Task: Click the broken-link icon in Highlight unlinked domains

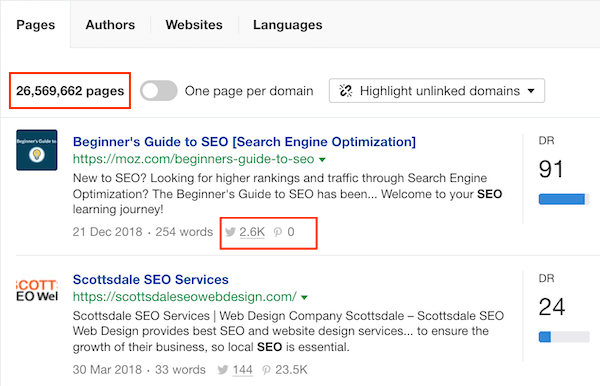Action: tap(346, 91)
